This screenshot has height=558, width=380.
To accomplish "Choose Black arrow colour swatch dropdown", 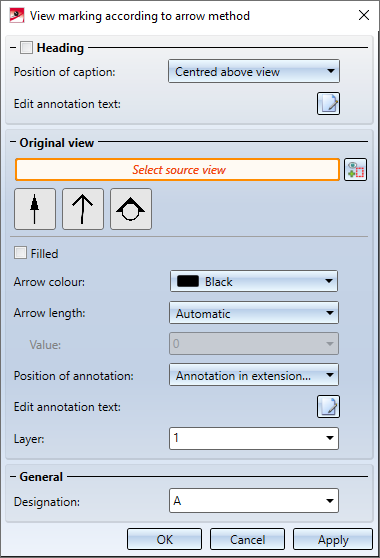I will (x=254, y=281).
